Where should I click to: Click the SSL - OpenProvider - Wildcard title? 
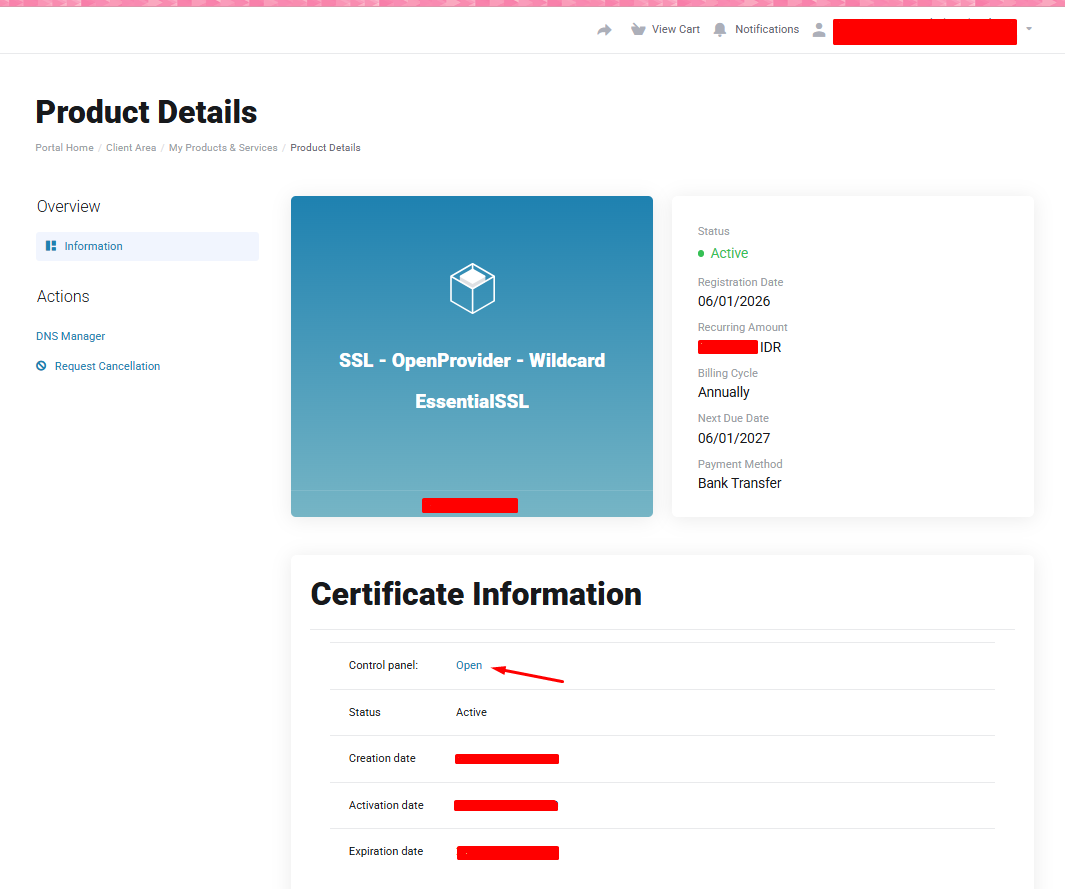coord(472,361)
